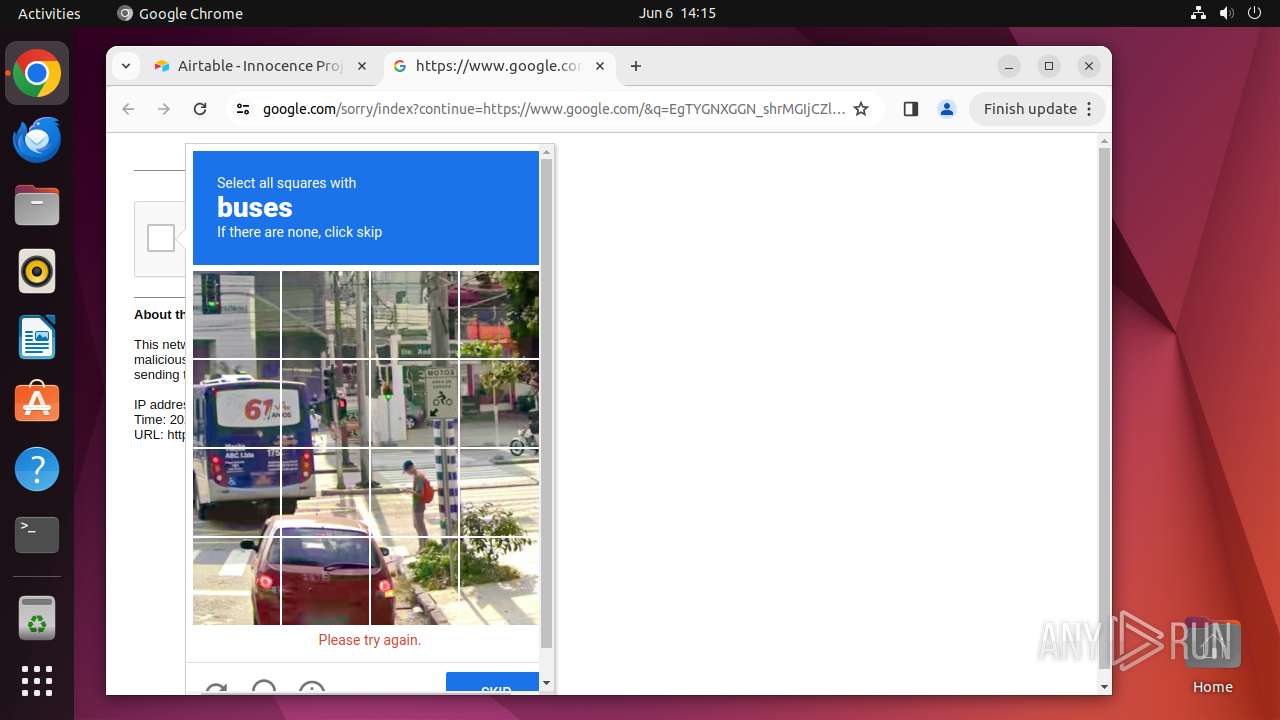
Task: Open Chrome three-dot menu
Action: (x=1089, y=109)
